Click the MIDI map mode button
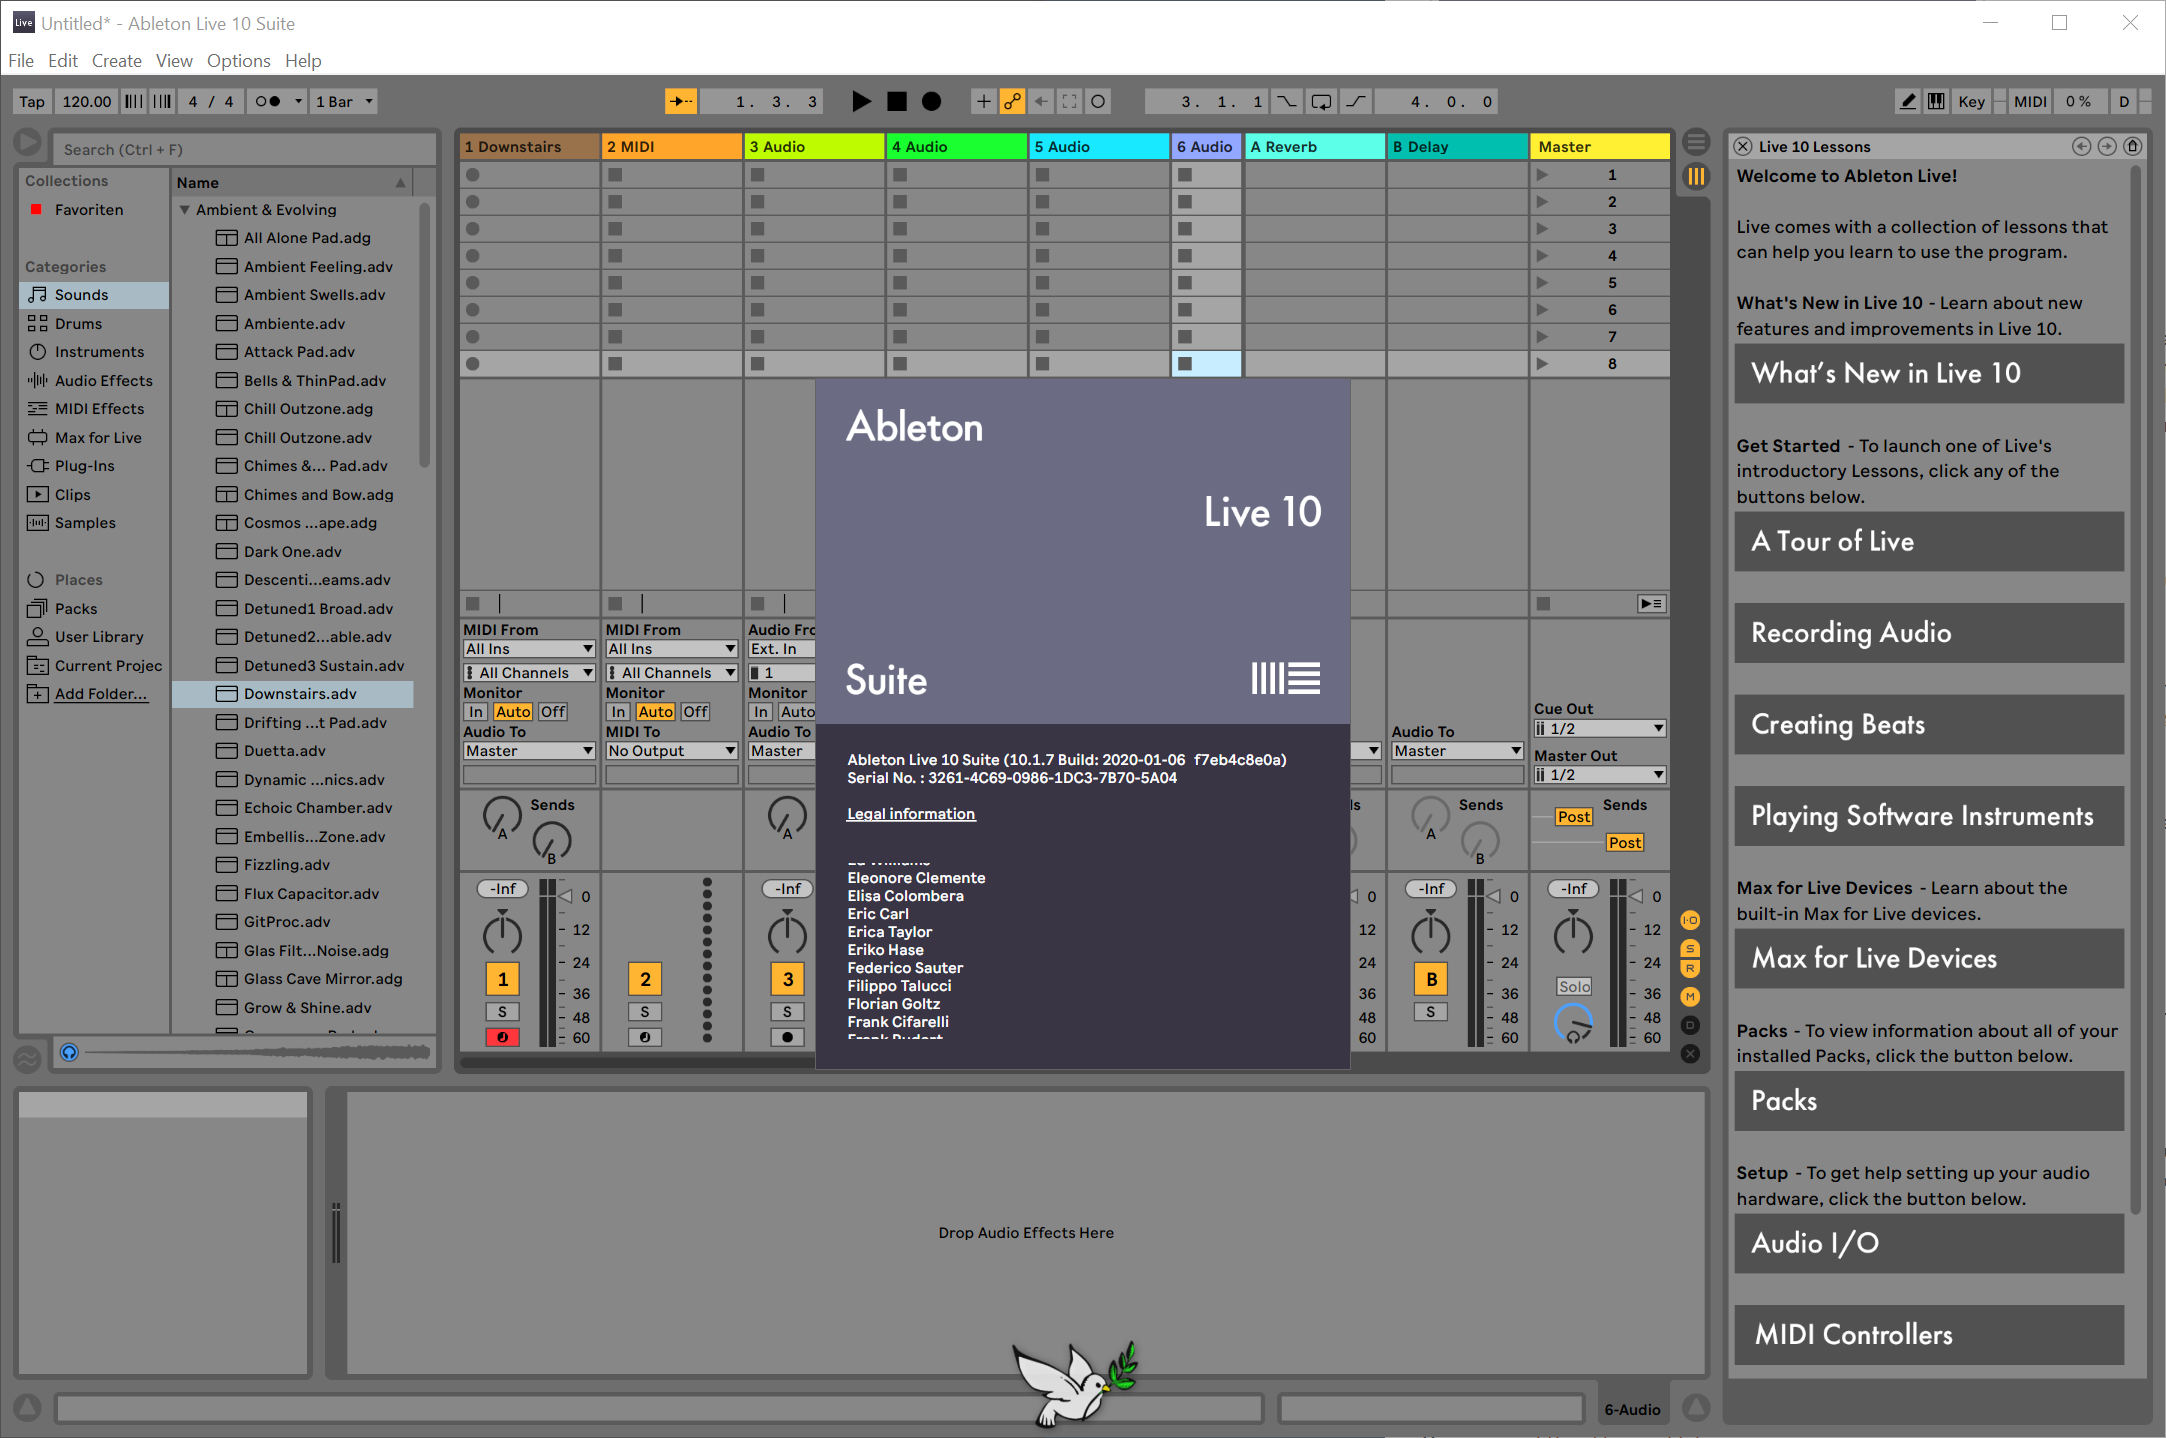This screenshot has width=2166, height=1438. point(2030,101)
